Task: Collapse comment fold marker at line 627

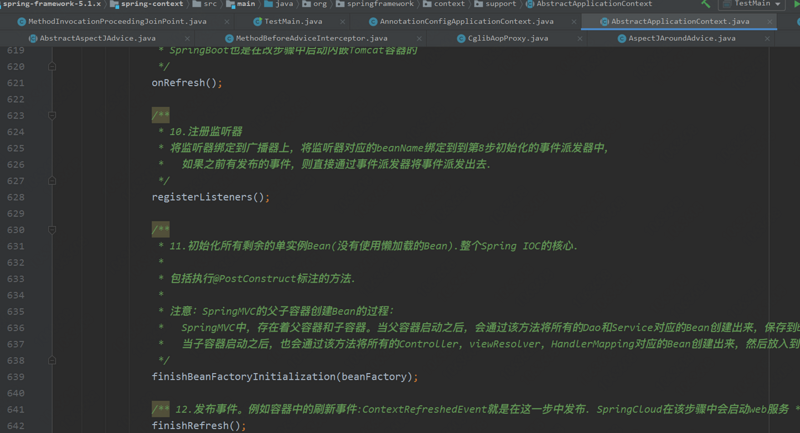Action: tap(52, 181)
